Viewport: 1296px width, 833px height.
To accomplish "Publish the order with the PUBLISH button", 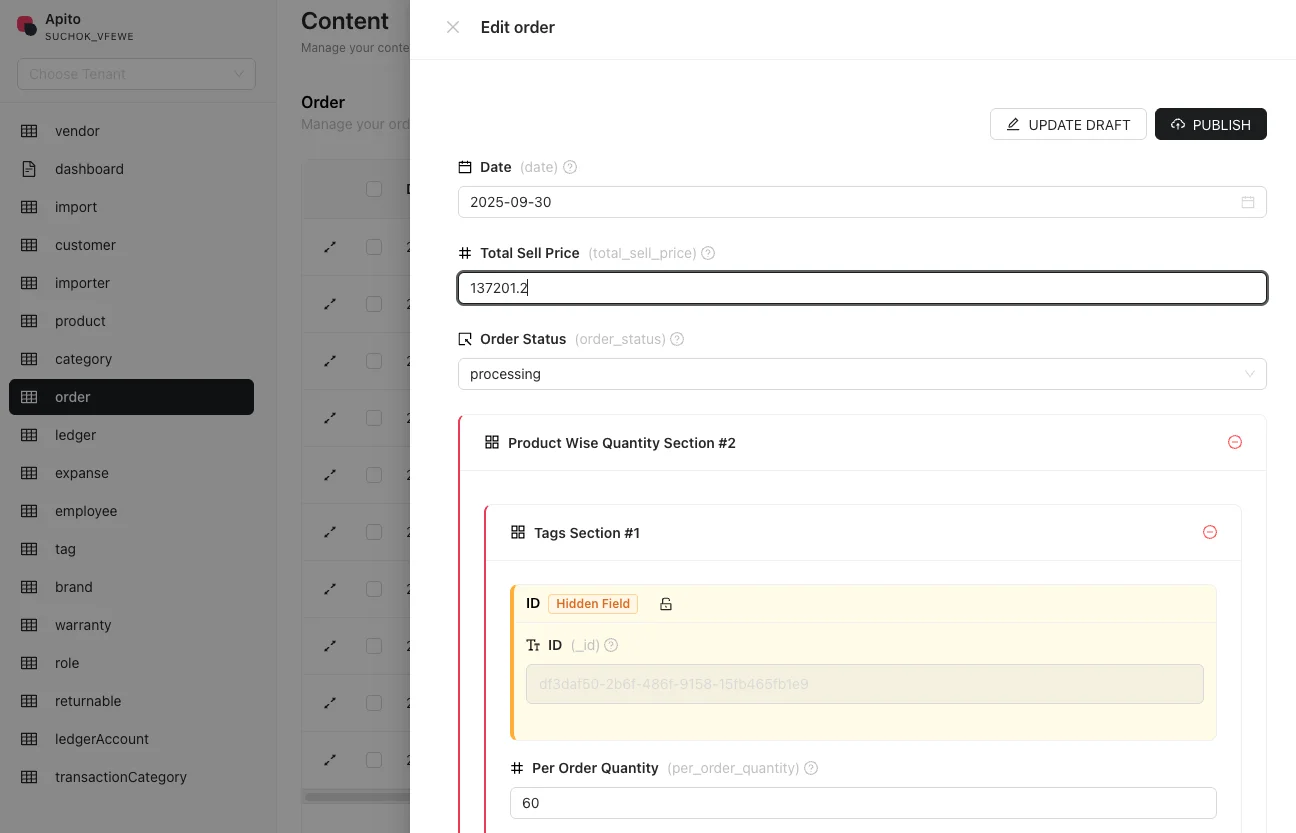I will [x=1211, y=124].
